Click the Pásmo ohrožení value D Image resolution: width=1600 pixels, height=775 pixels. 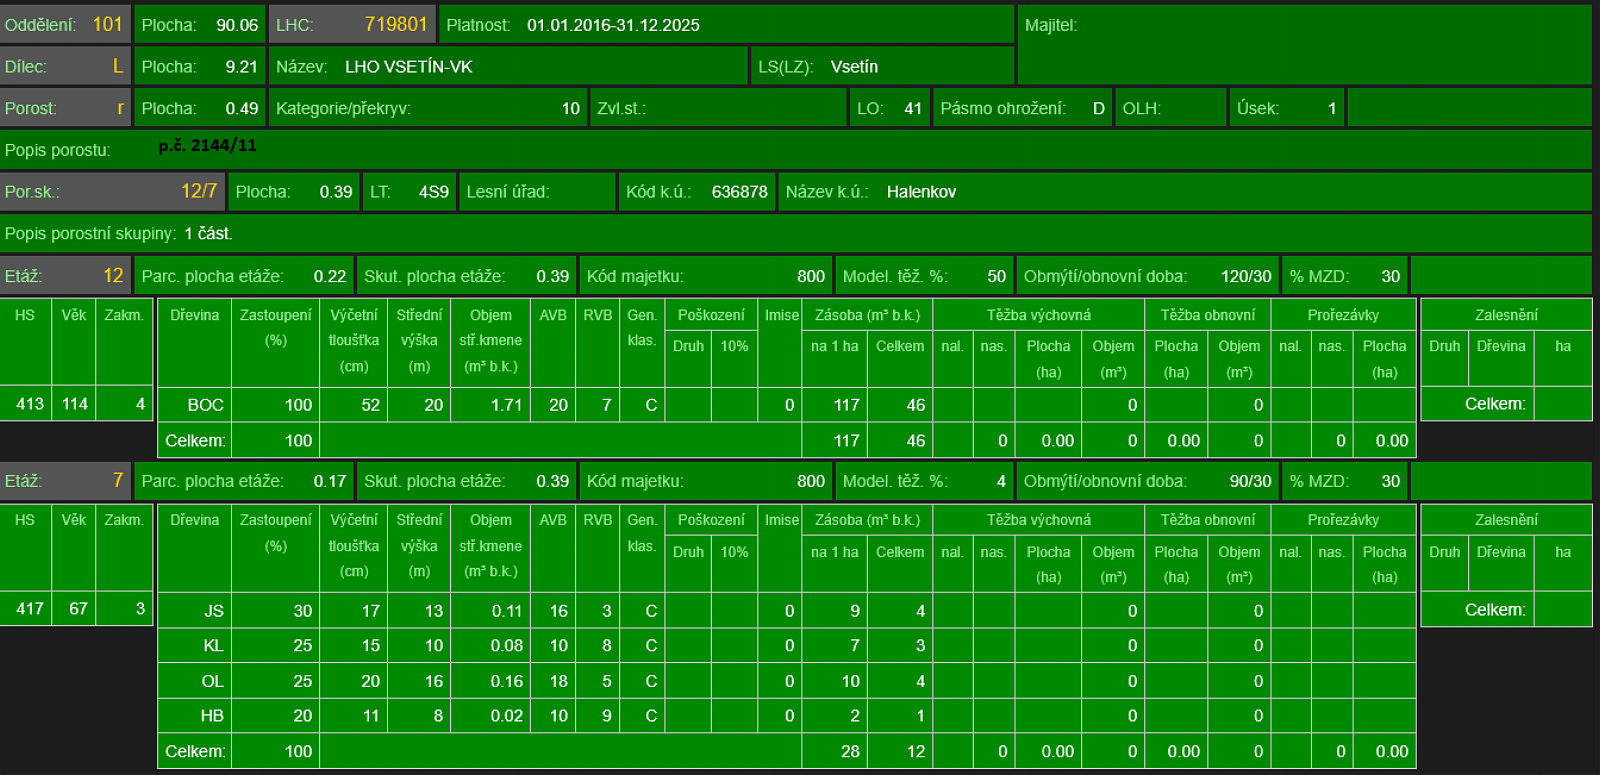point(1098,108)
